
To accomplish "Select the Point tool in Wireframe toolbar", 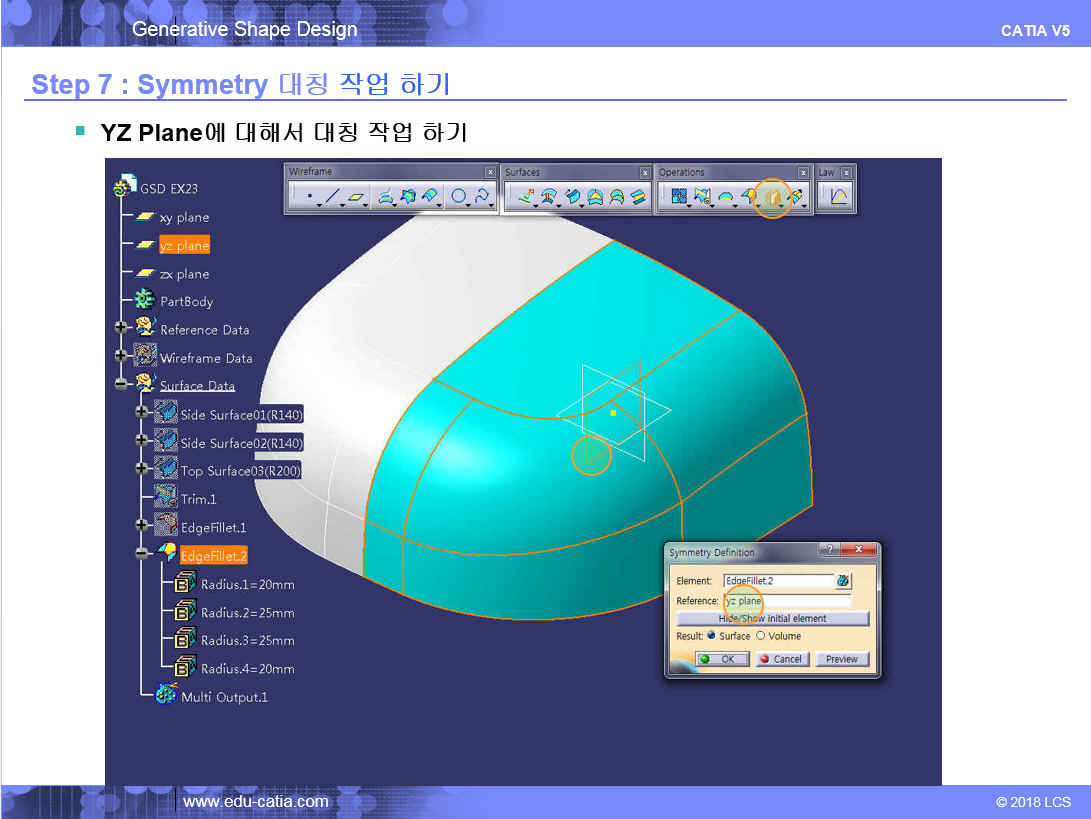I will click(x=309, y=197).
